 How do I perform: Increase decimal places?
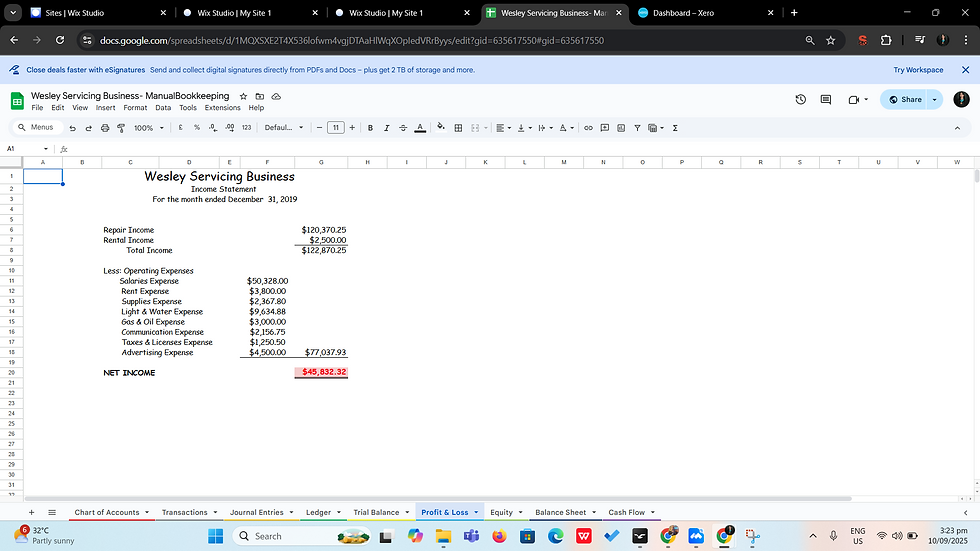(229, 127)
